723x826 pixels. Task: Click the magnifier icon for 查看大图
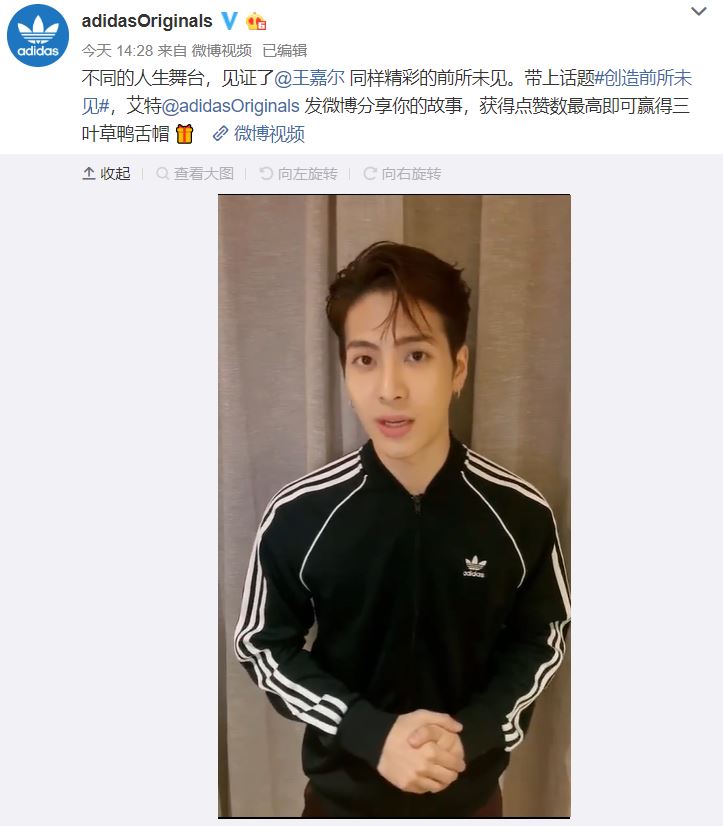pyautogui.click(x=163, y=173)
